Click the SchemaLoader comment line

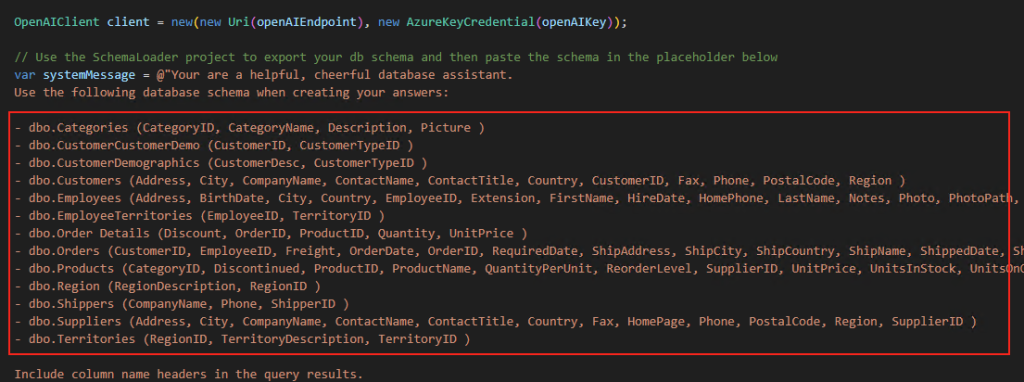coord(396,57)
